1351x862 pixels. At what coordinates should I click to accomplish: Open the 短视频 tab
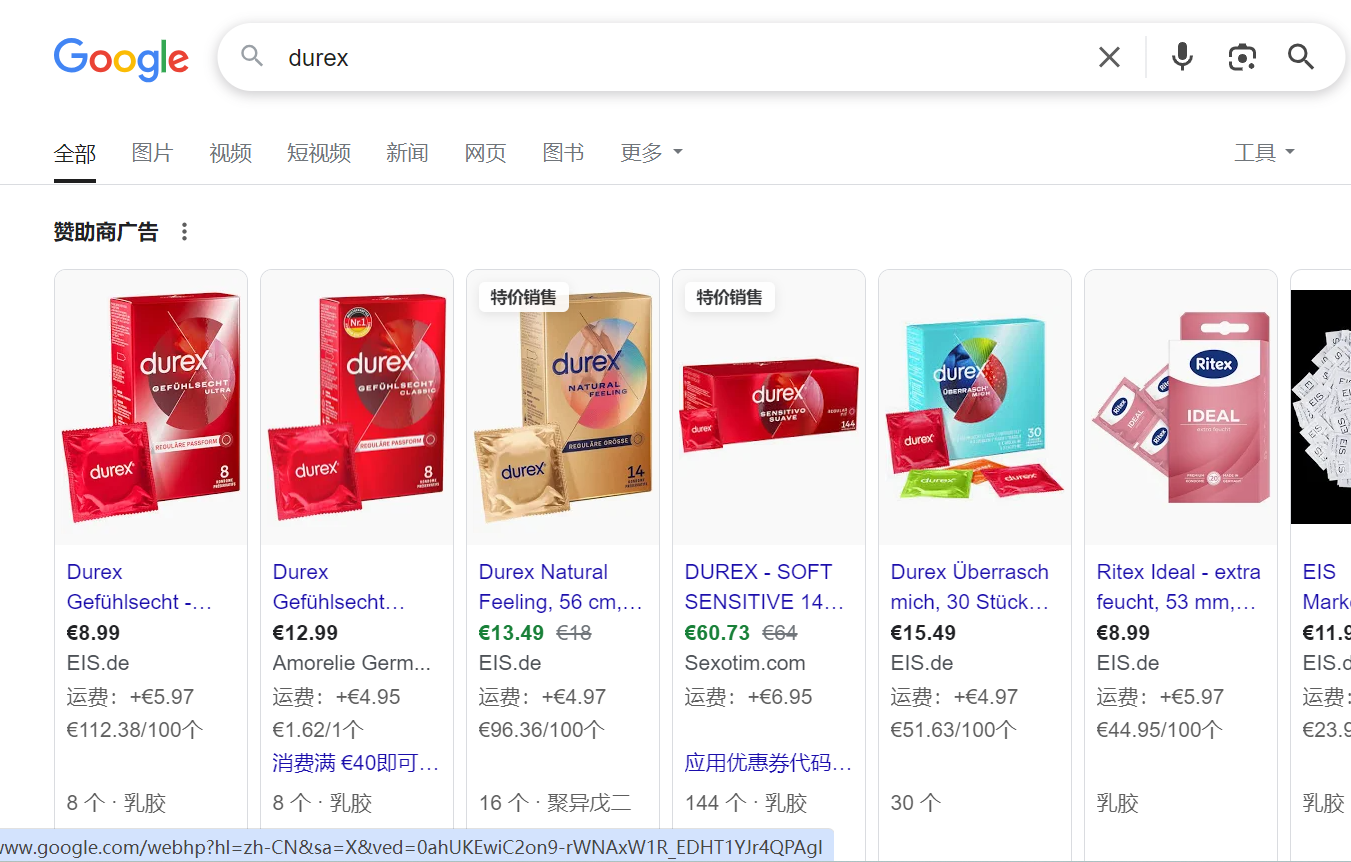pos(319,153)
